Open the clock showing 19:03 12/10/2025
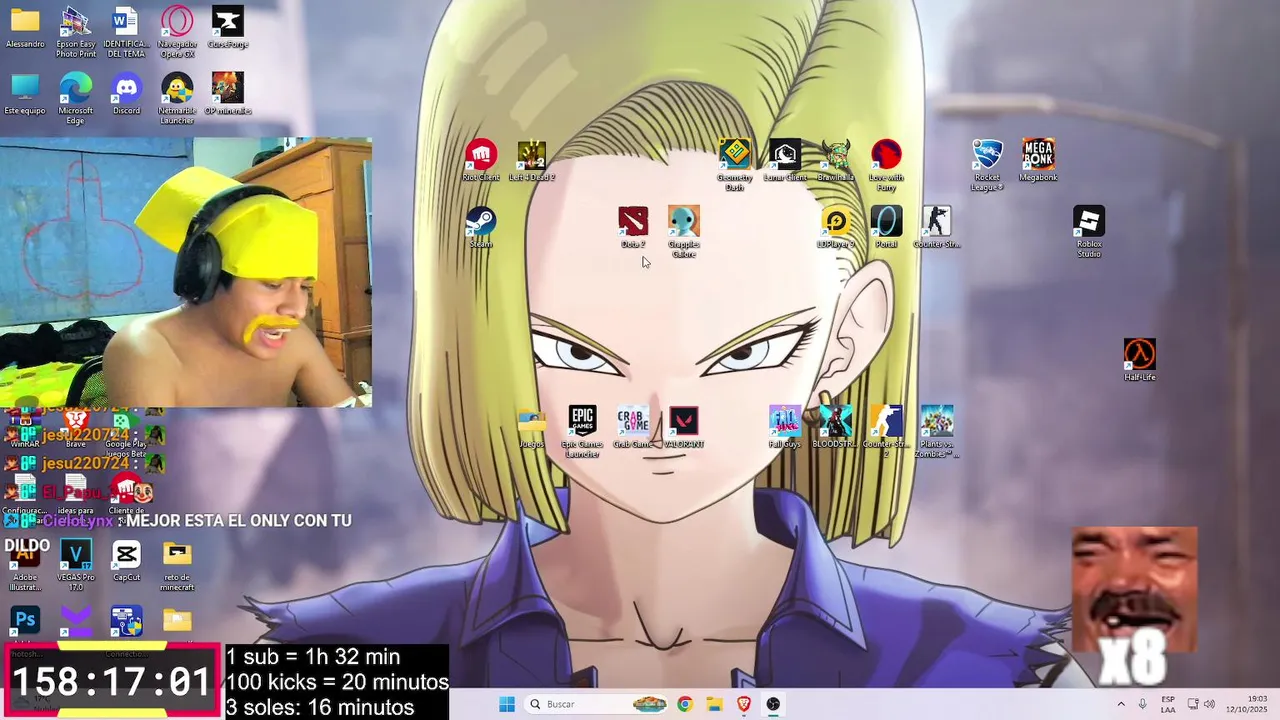 pyautogui.click(x=1248, y=704)
